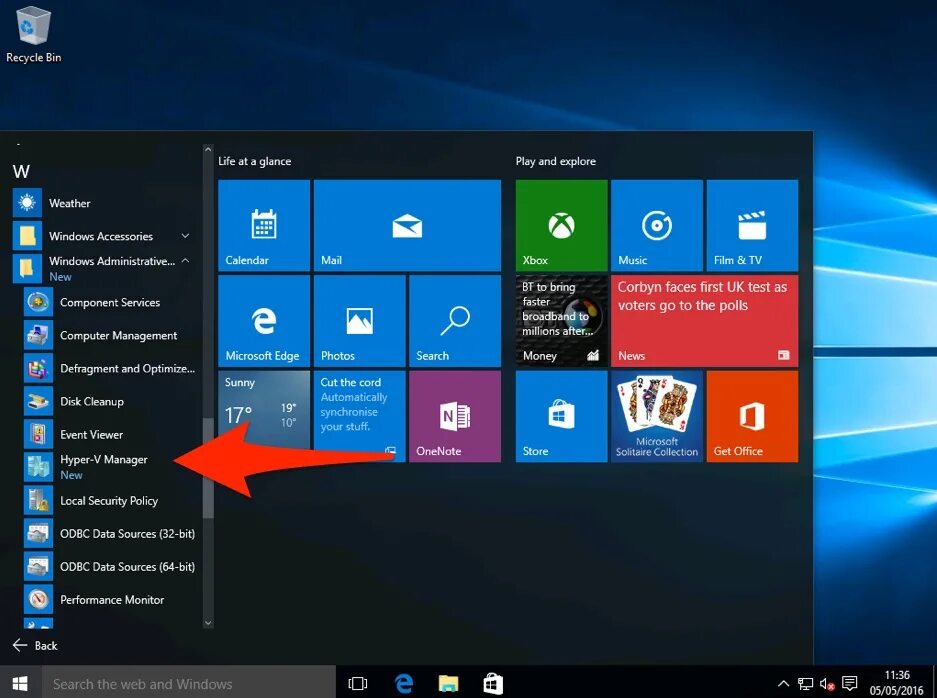Focus the Search the web and Windows box
The width and height of the screenshot is (937, 698).
tap(189, 684)
